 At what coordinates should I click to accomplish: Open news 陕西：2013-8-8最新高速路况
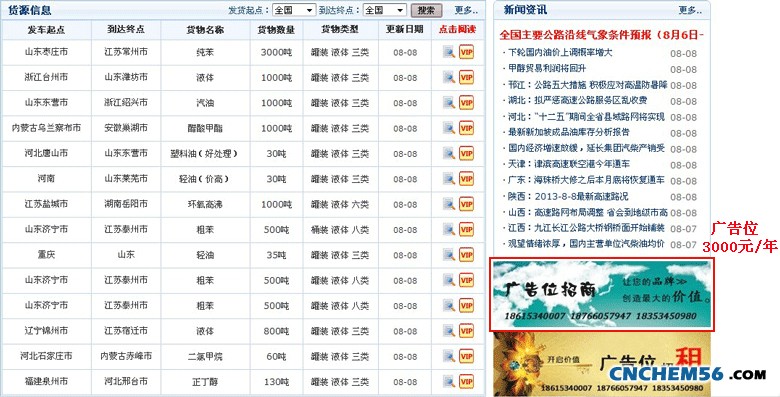568,196
